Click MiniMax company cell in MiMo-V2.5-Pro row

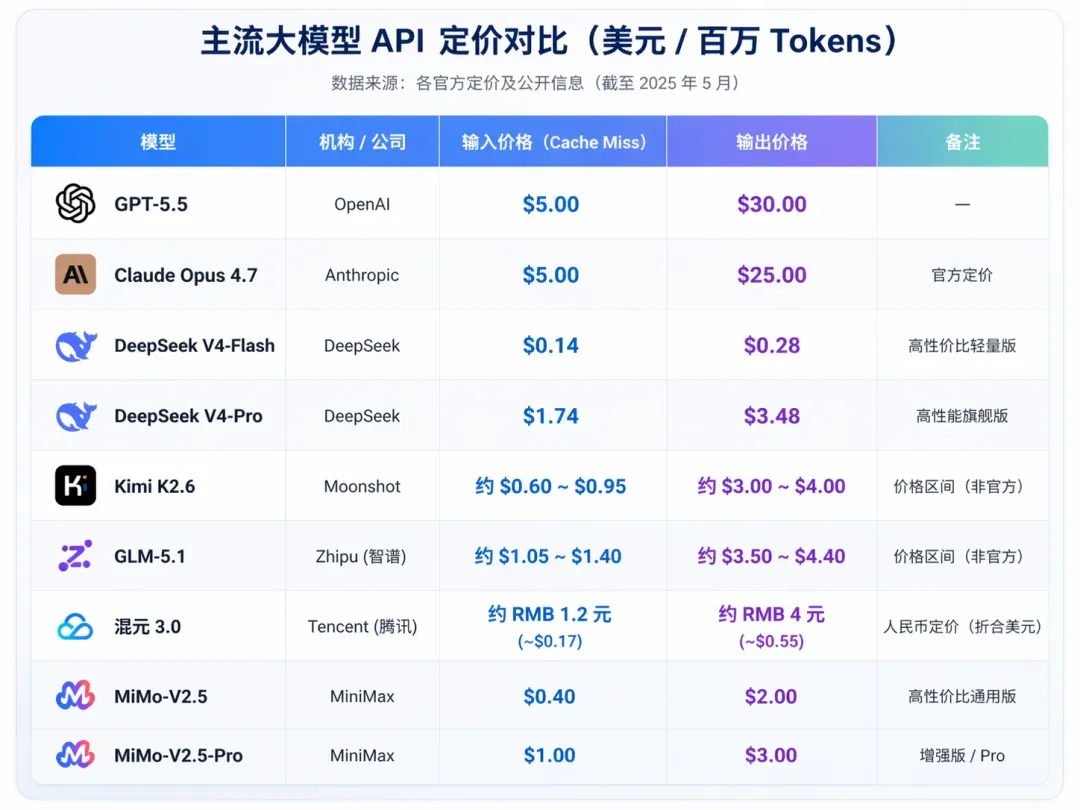362,756
